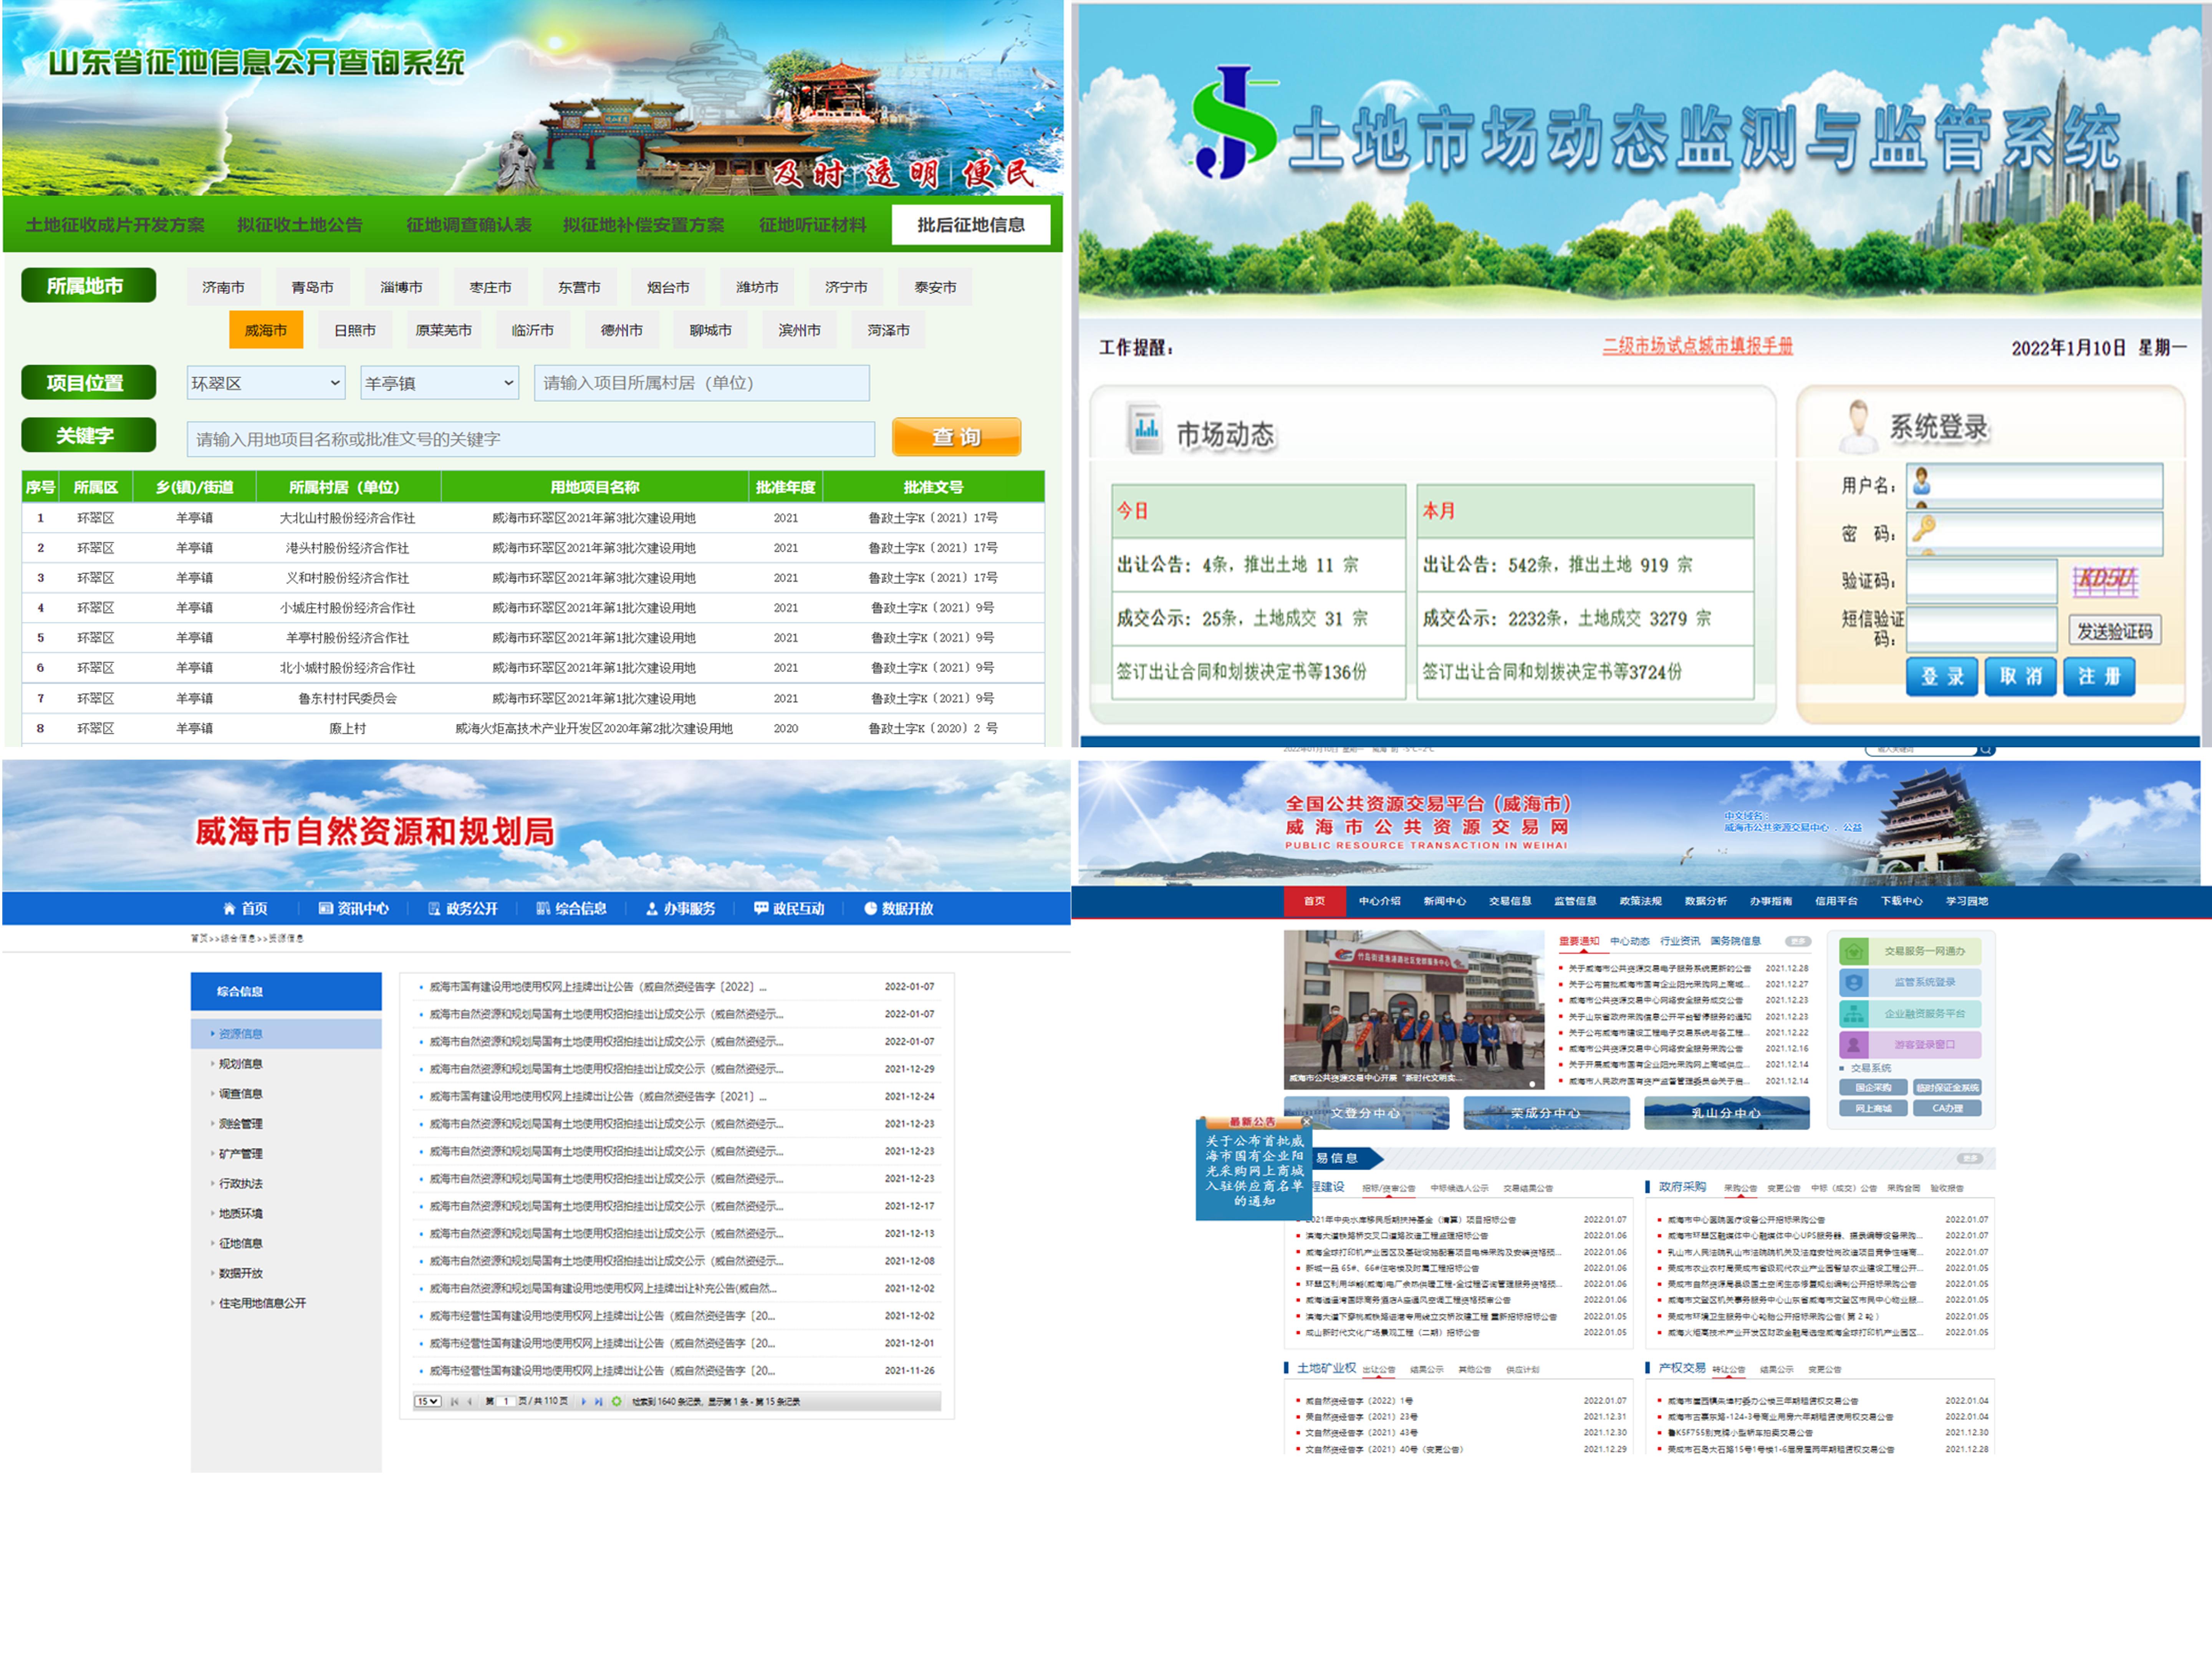Open 土地征收成片开发方案 tab
Image resolution: width=2212 pixels, height=1659 pixels.
[x=115, y=225]
